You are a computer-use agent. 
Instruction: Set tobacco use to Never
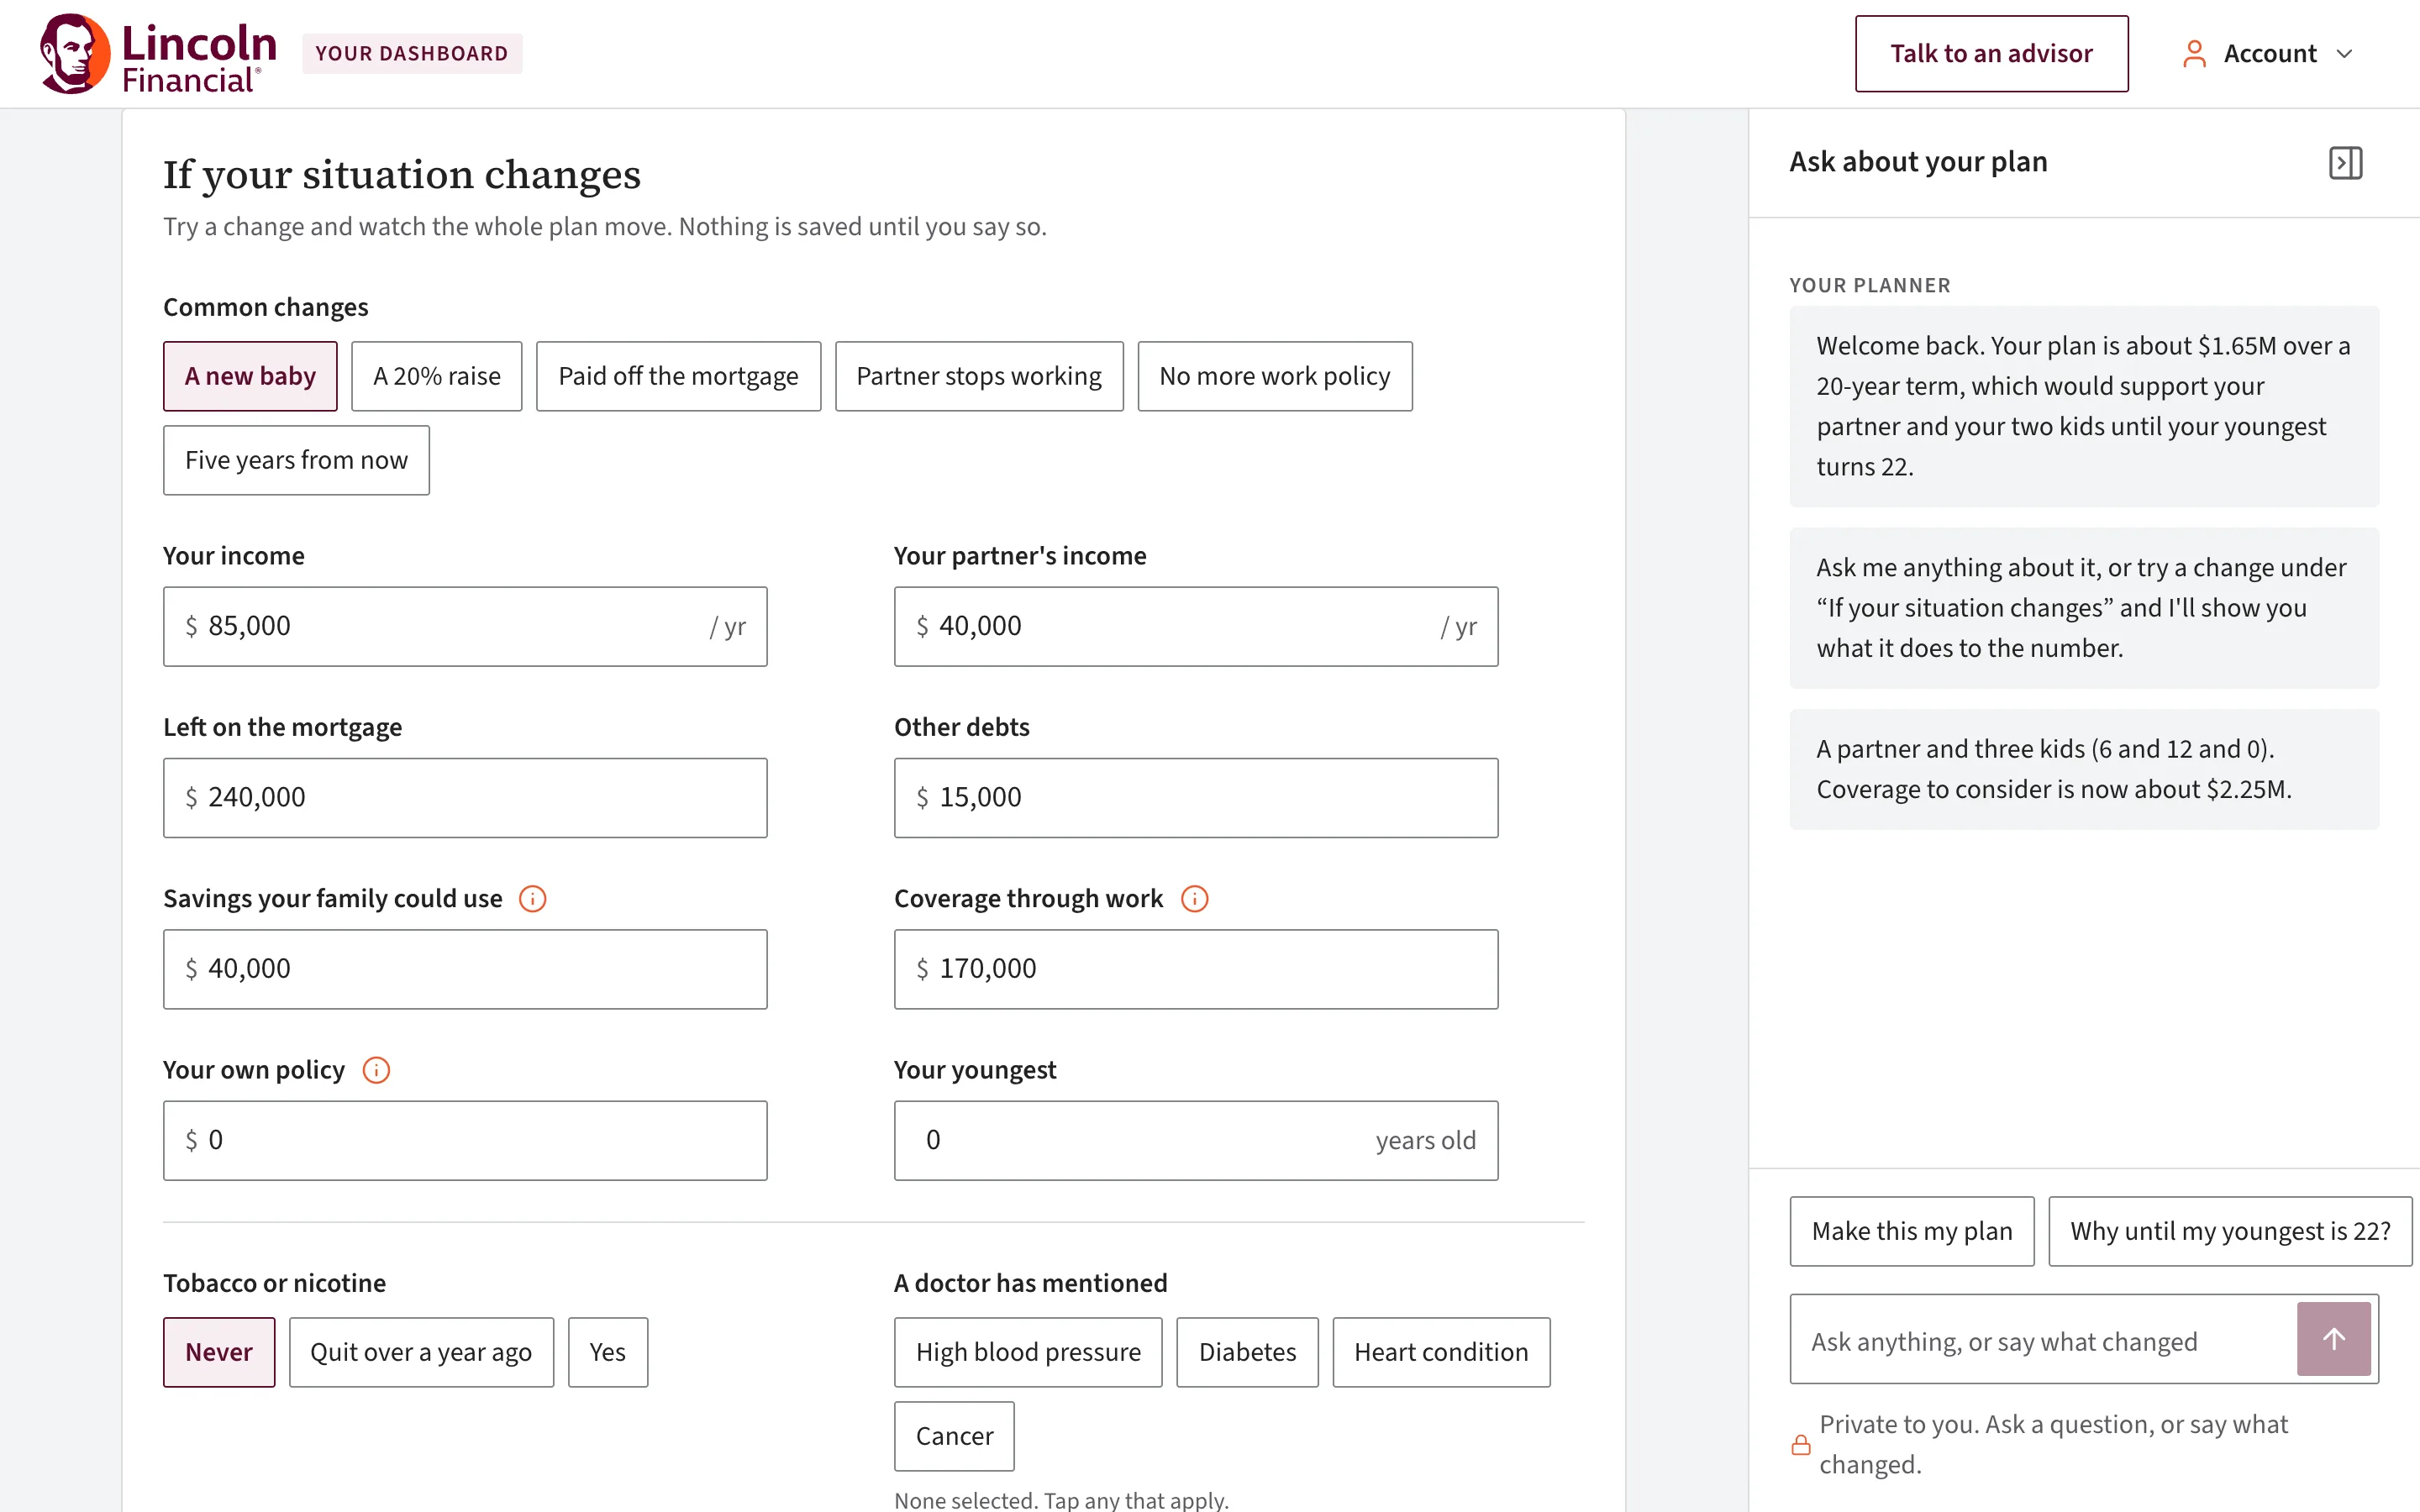point(219,1352)
